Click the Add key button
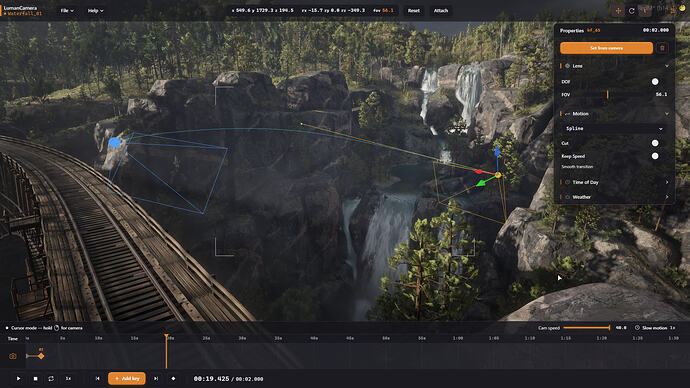This screenshot has width=690, height=388. [x=127, y=378]
